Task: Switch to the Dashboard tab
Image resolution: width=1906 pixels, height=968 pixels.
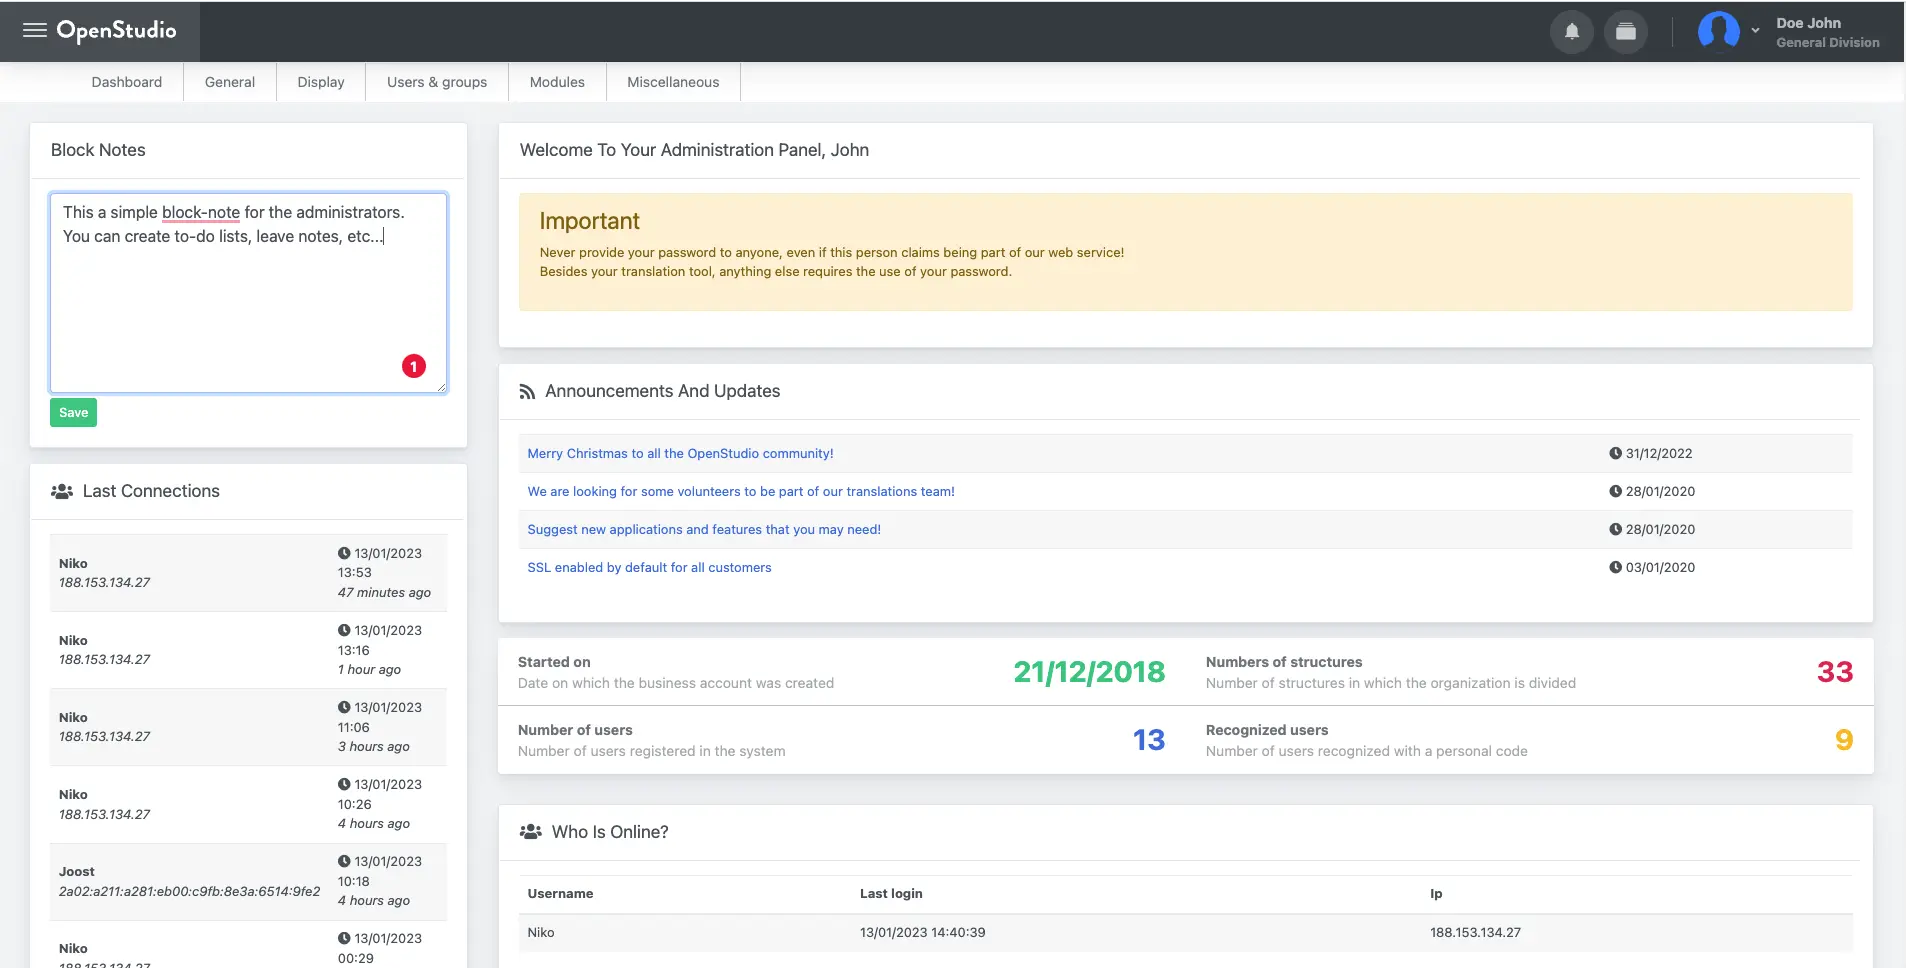Action: tap(127, 82)
